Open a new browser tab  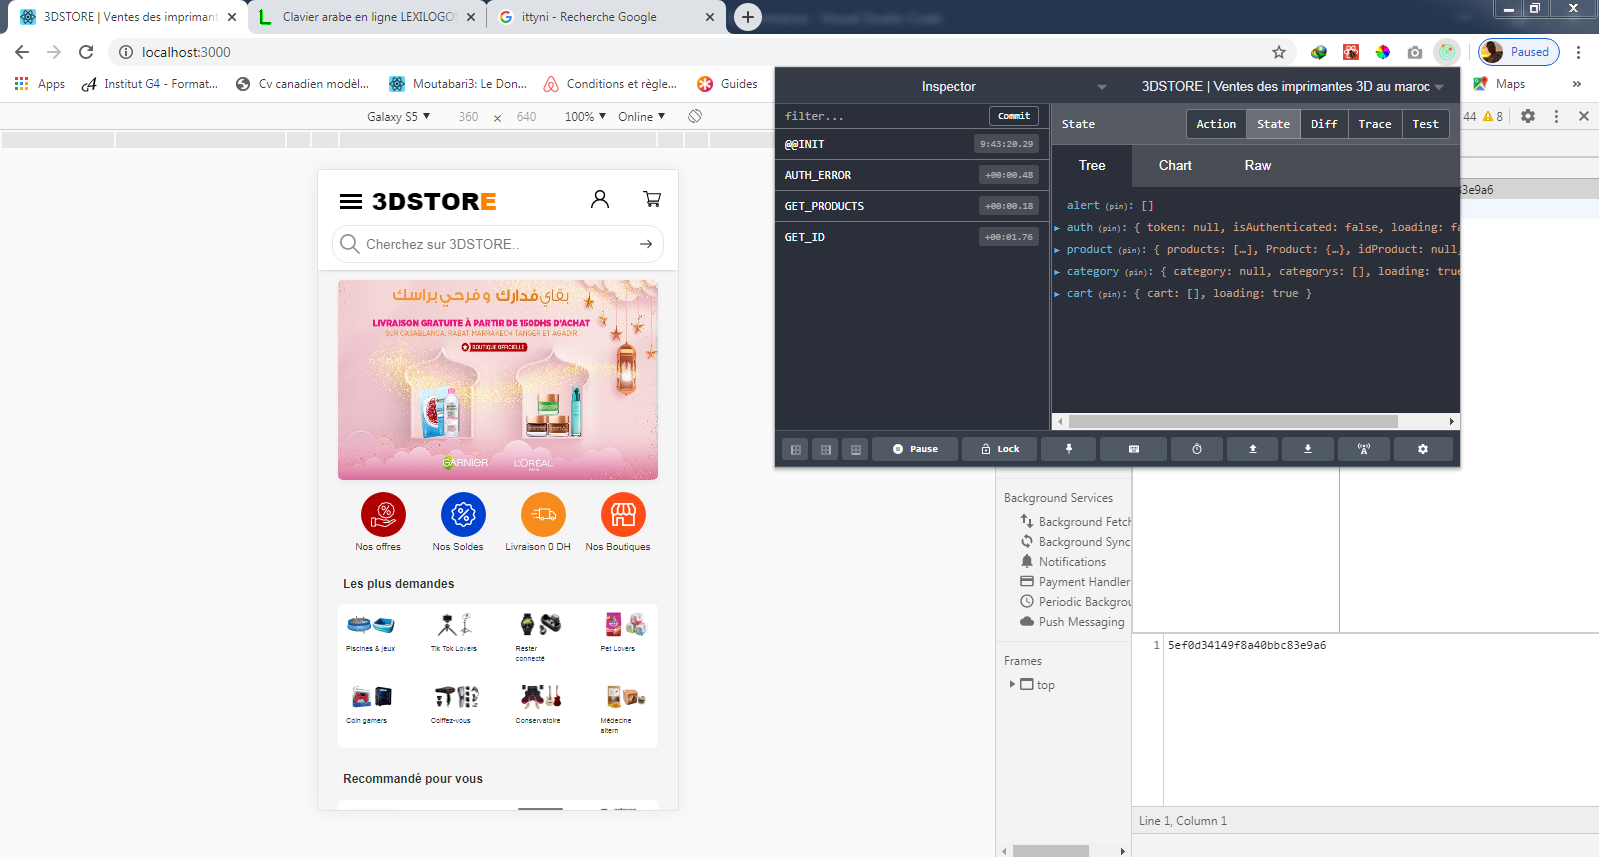747,17
